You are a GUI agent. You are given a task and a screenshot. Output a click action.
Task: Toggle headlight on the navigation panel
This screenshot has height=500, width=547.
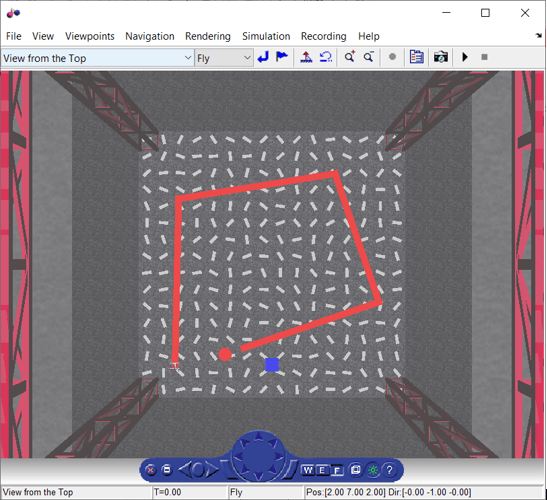[373, 470]
